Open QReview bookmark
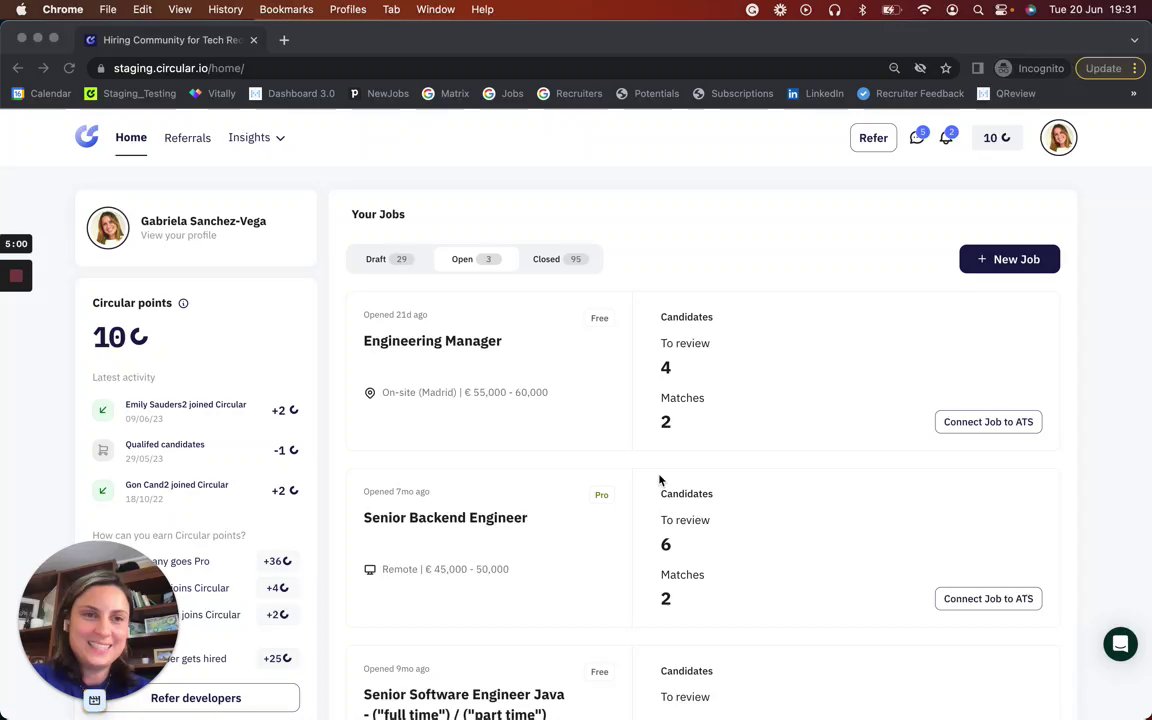This screenshot has width=1152, height=720. click(1007, 93)
